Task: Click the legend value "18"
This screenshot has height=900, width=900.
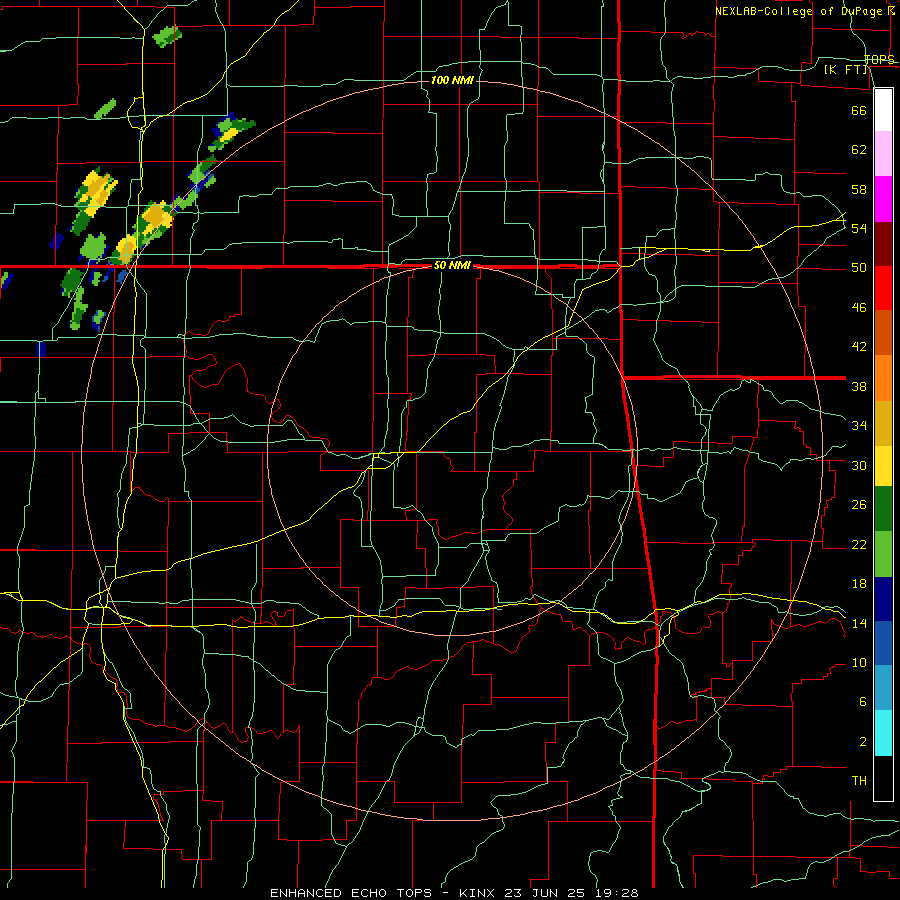Action: [x=859, y=584]
